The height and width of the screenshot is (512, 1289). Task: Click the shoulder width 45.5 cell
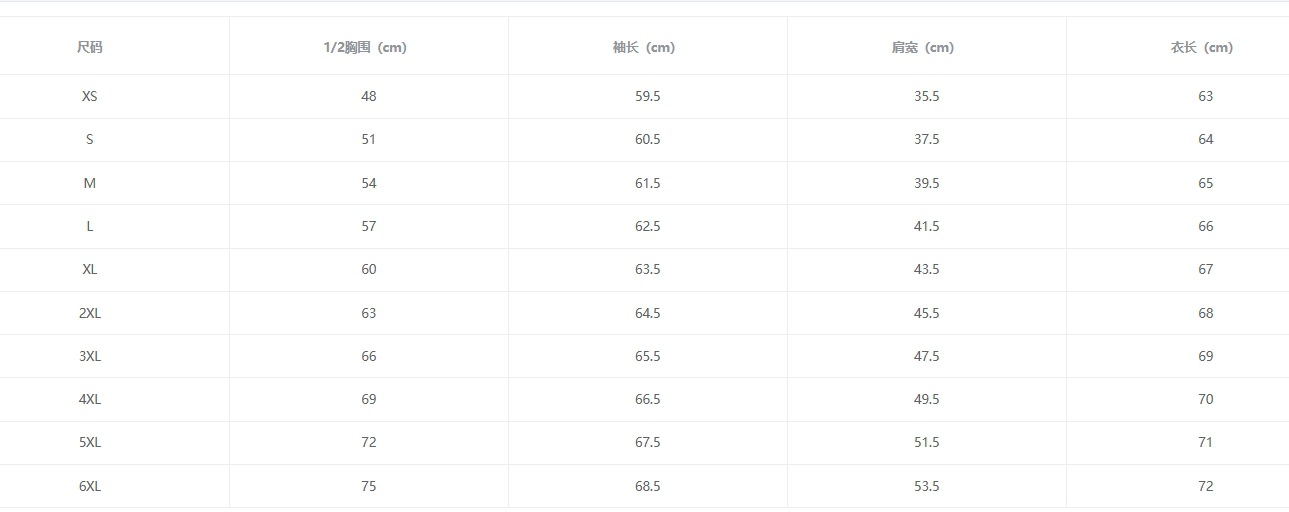coord(927,313)
